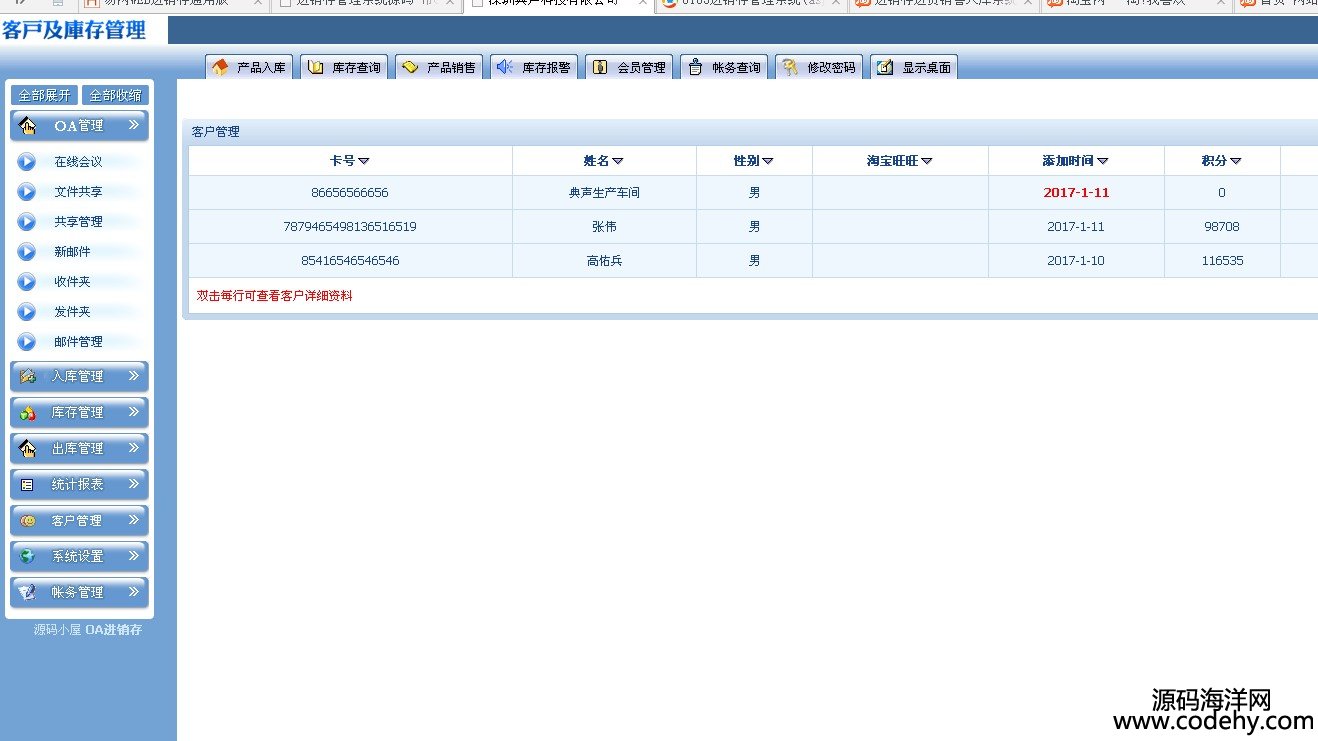This screenshot has height=741, width=1318.
Task: Click the house icon on 出库管理 header
Action: point(28,449)
